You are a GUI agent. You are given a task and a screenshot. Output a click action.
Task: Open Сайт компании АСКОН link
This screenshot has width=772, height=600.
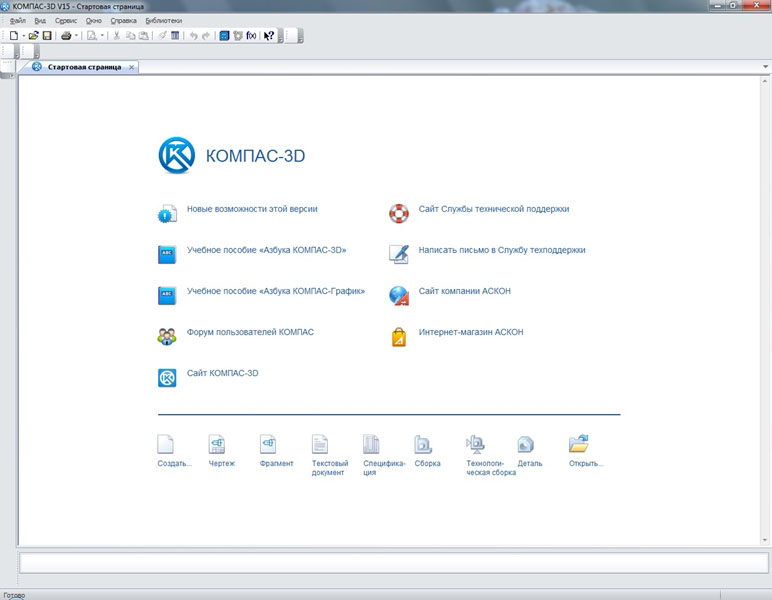(x=465, y=291)
